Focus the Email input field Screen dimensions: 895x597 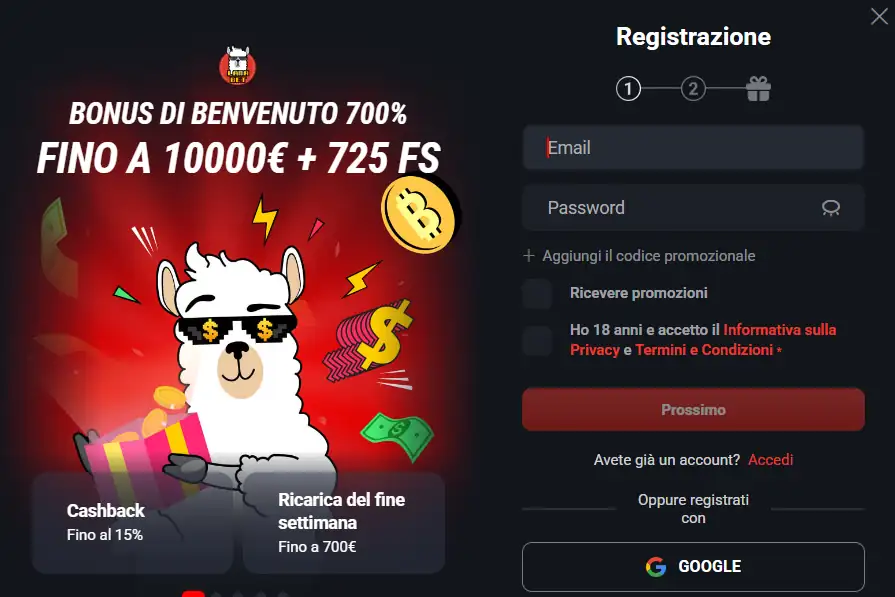[x=693, y=148]
